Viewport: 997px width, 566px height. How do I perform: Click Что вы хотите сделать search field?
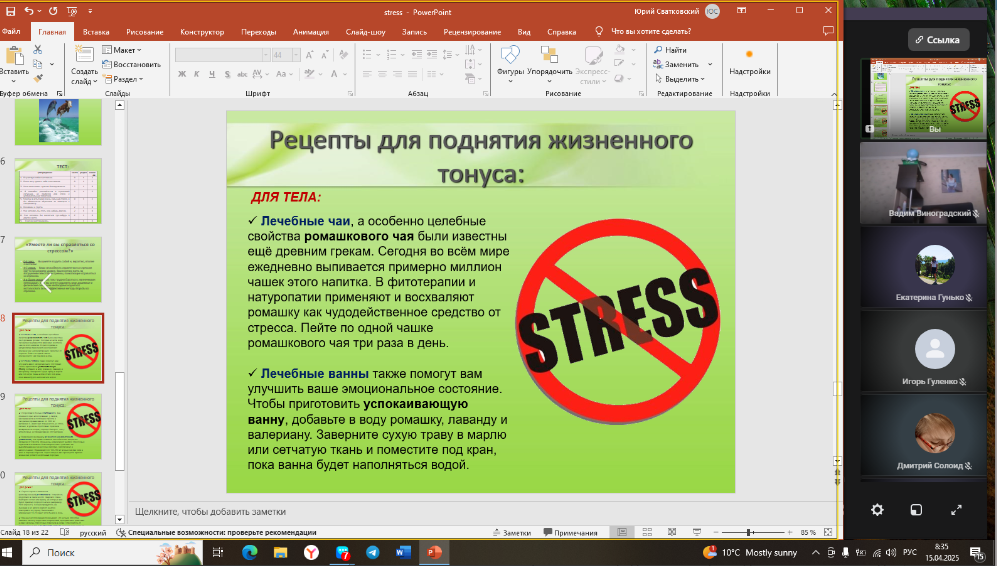(650, 31)
